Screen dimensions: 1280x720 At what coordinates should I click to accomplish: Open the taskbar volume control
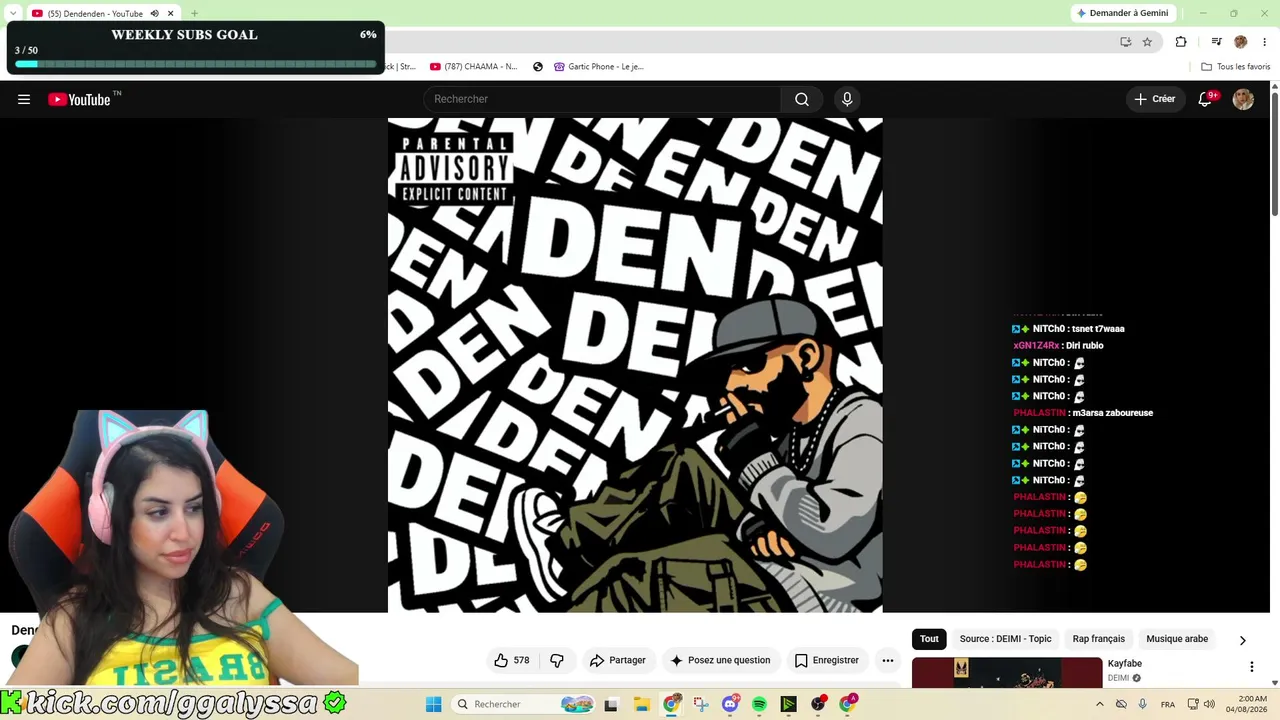pos(1209,704)
